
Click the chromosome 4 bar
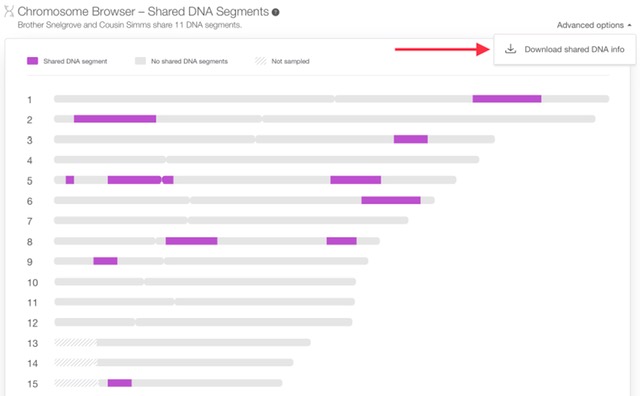tap(267, 159)
